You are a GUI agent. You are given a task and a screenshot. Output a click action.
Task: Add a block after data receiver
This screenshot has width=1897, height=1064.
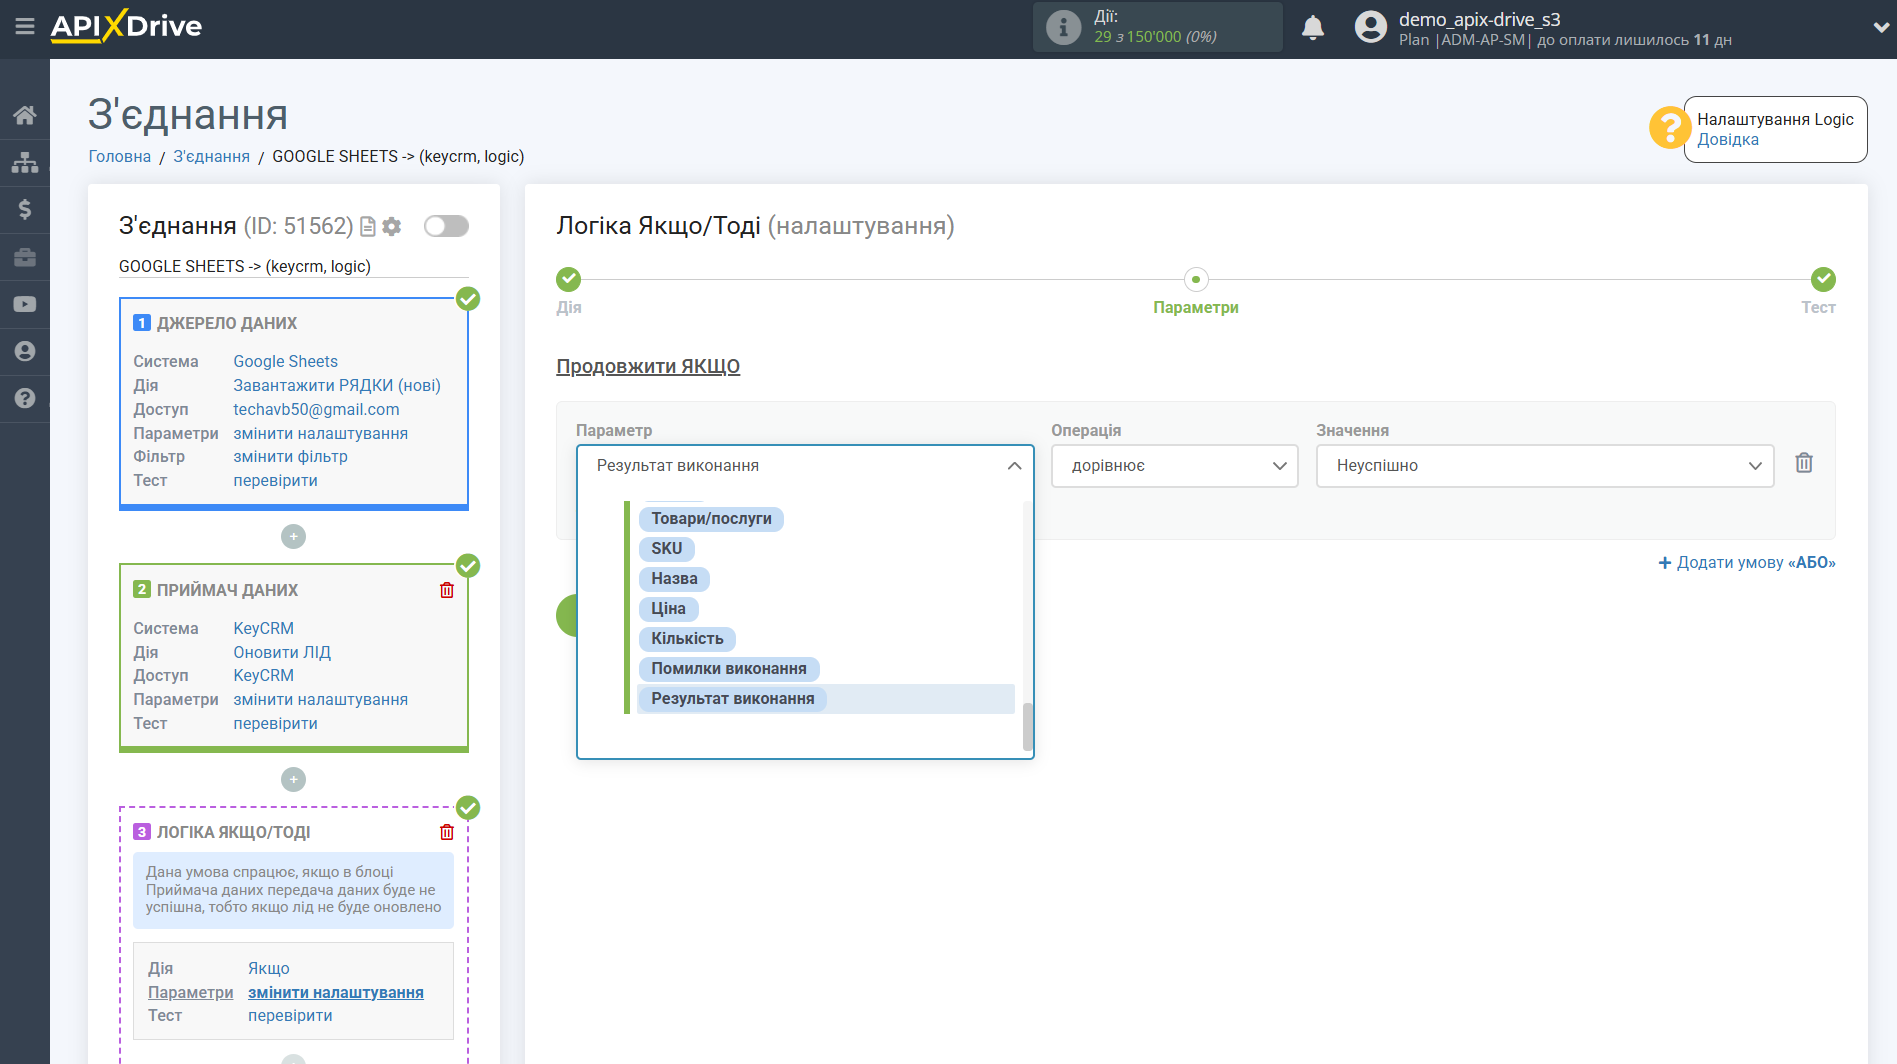(x=293, y=779)
